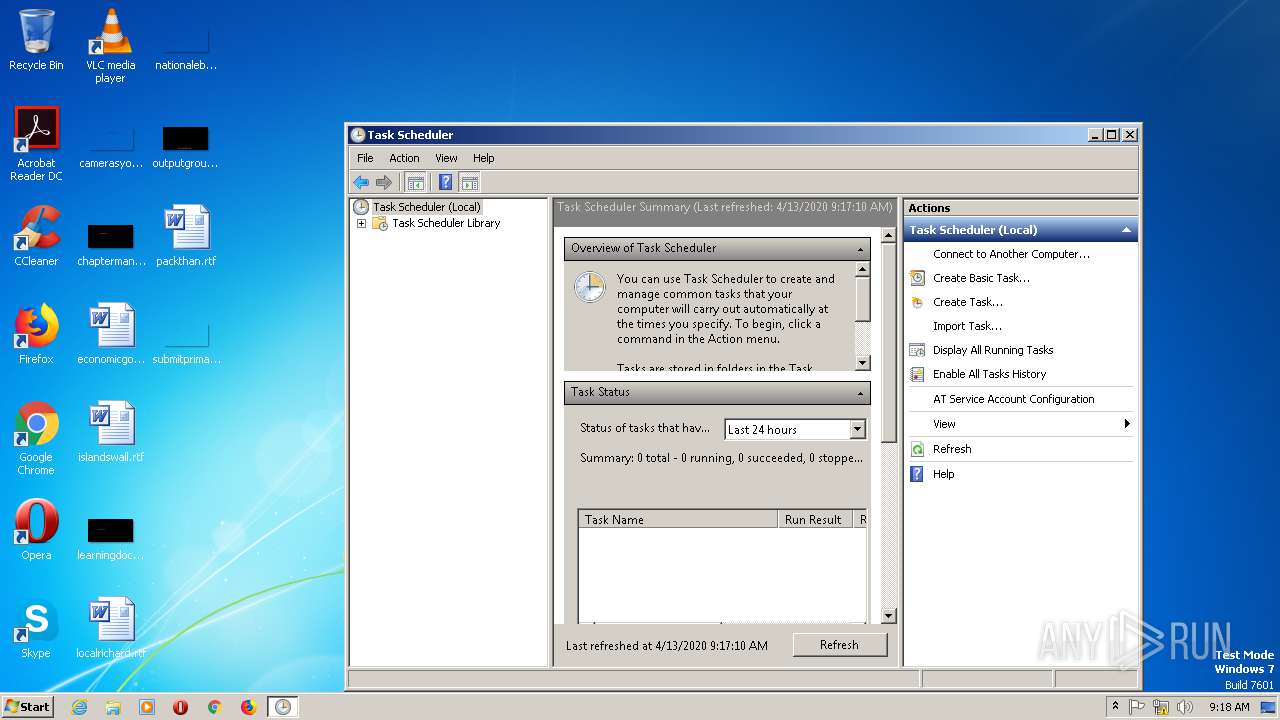Image resolution: width=1280 pixels, height=720 pixels.
Task: Click Import Task action
Action: point(967,326)
